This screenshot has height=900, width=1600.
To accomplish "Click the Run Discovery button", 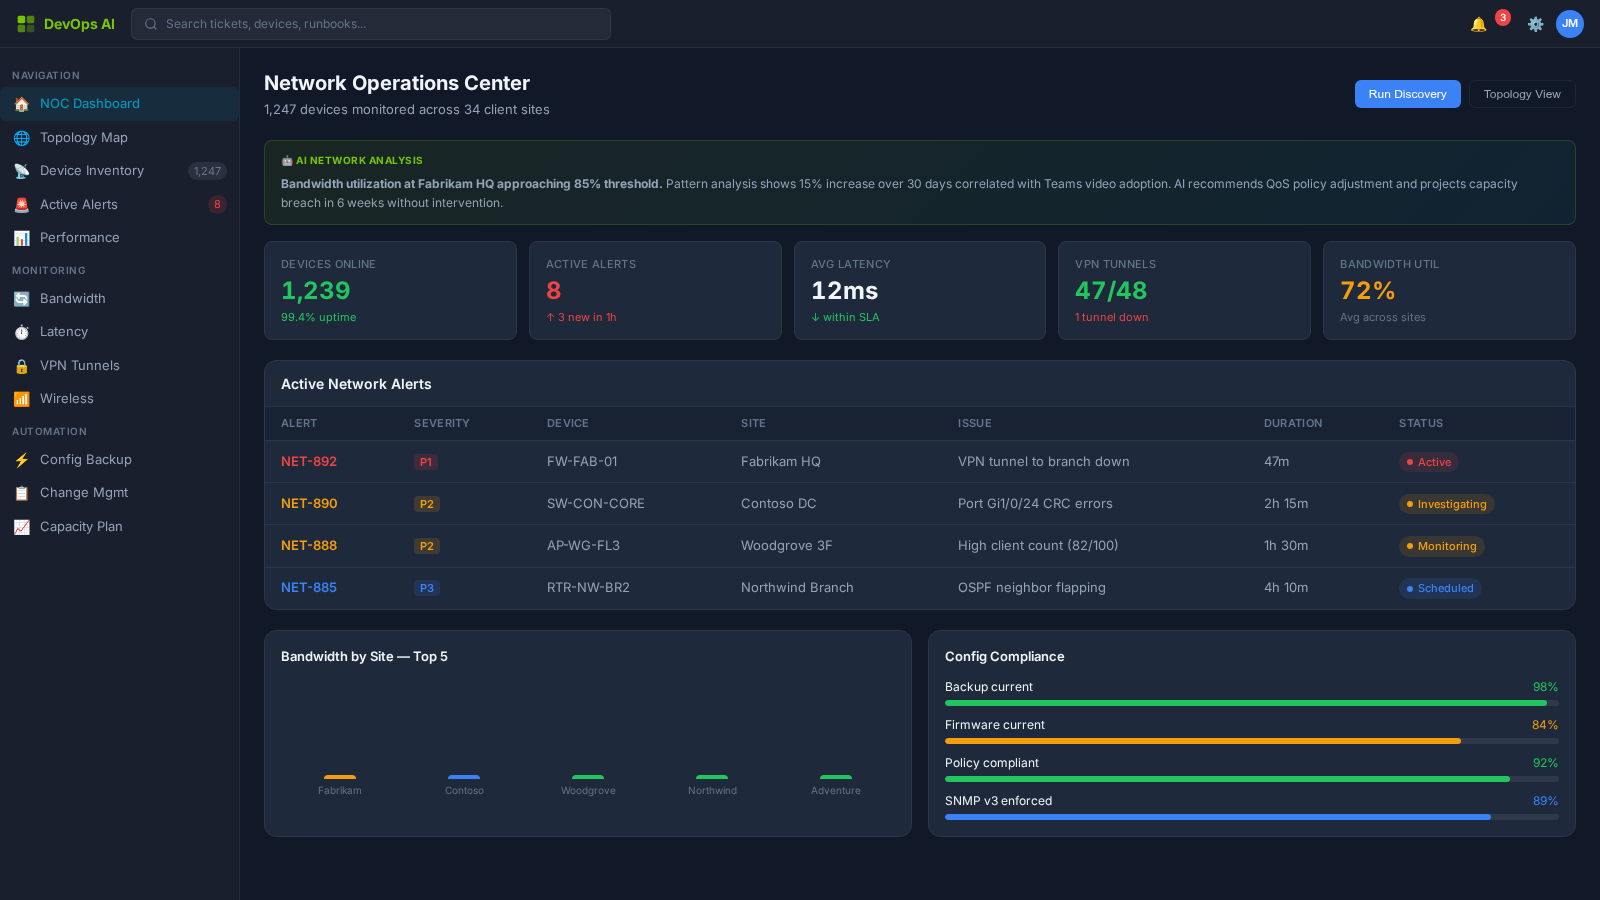I will point(1407,93).
